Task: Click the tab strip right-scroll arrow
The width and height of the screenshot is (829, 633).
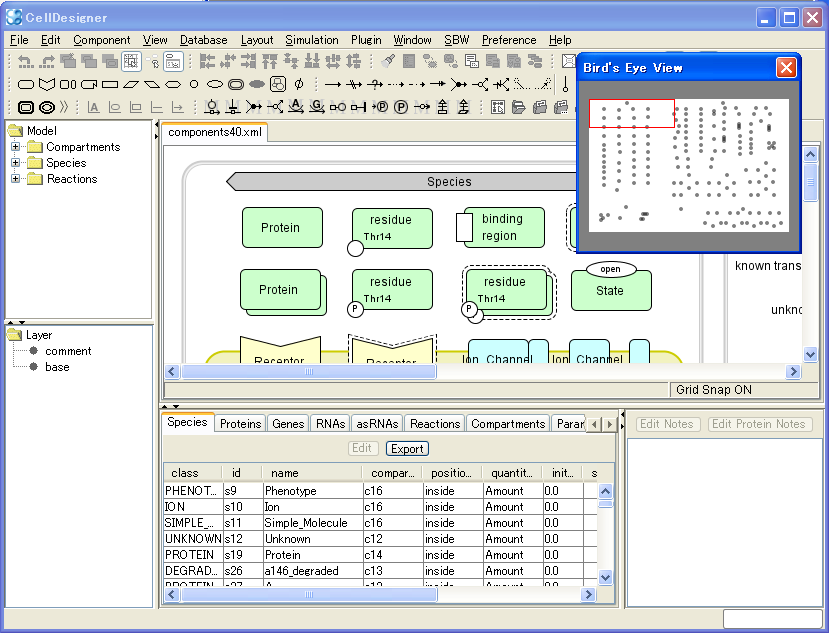Action: click(x=610, y=424)
